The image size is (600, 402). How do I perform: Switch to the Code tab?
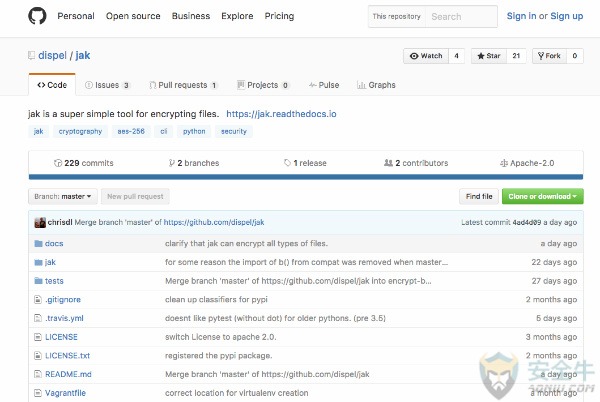point(52,85)
